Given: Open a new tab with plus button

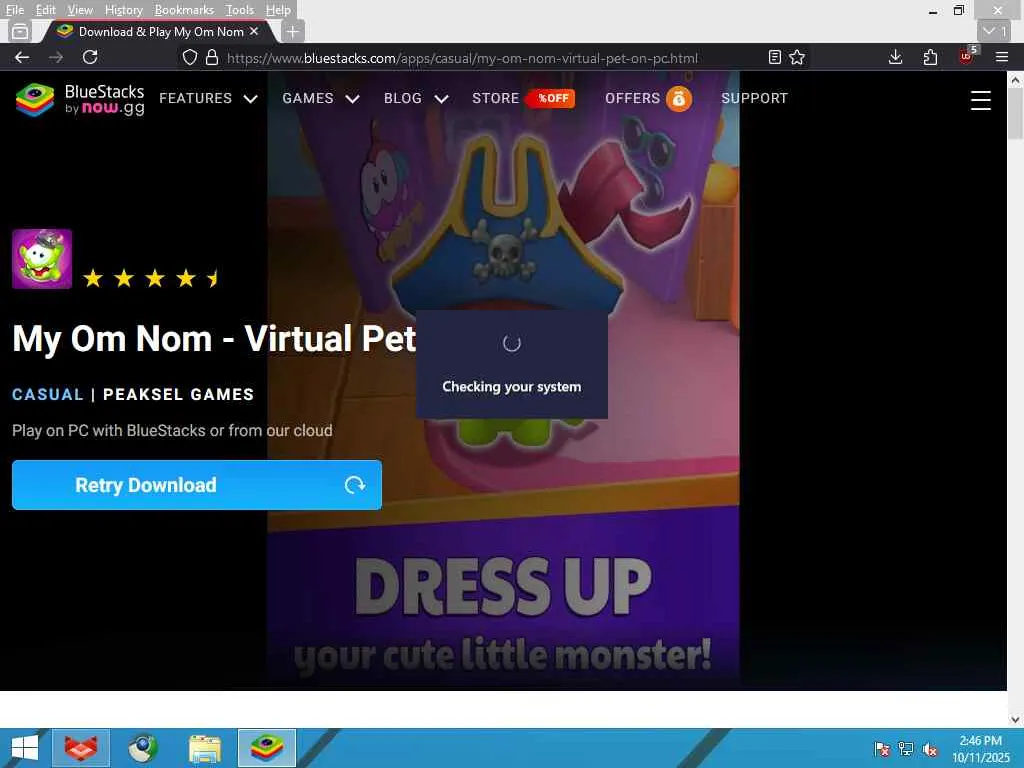Looking at the screenshot, I should (x=293, y=31).
